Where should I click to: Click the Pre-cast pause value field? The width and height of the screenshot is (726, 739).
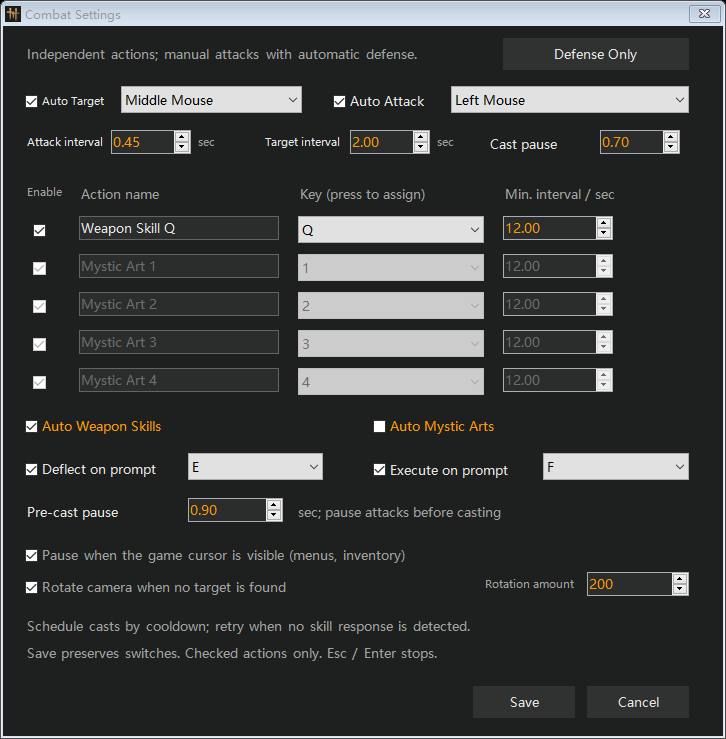[x=227, y=510]
